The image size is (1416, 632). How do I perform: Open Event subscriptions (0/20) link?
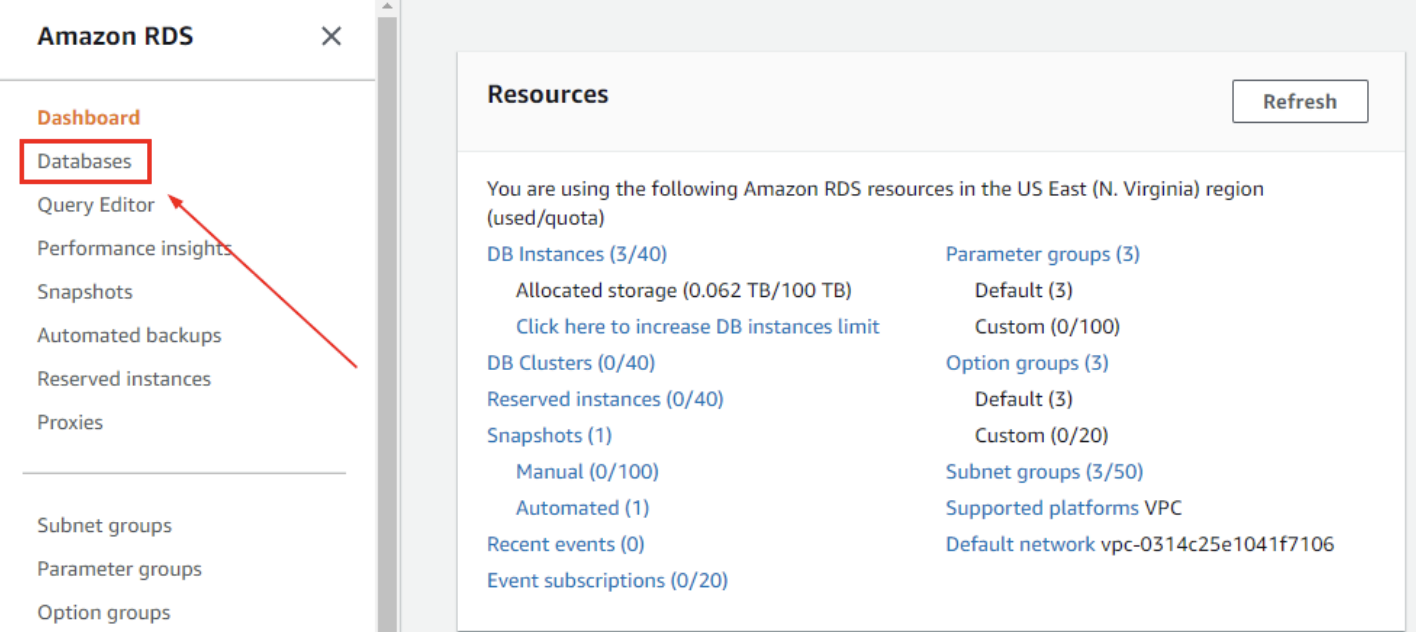(x=607, y=580)
